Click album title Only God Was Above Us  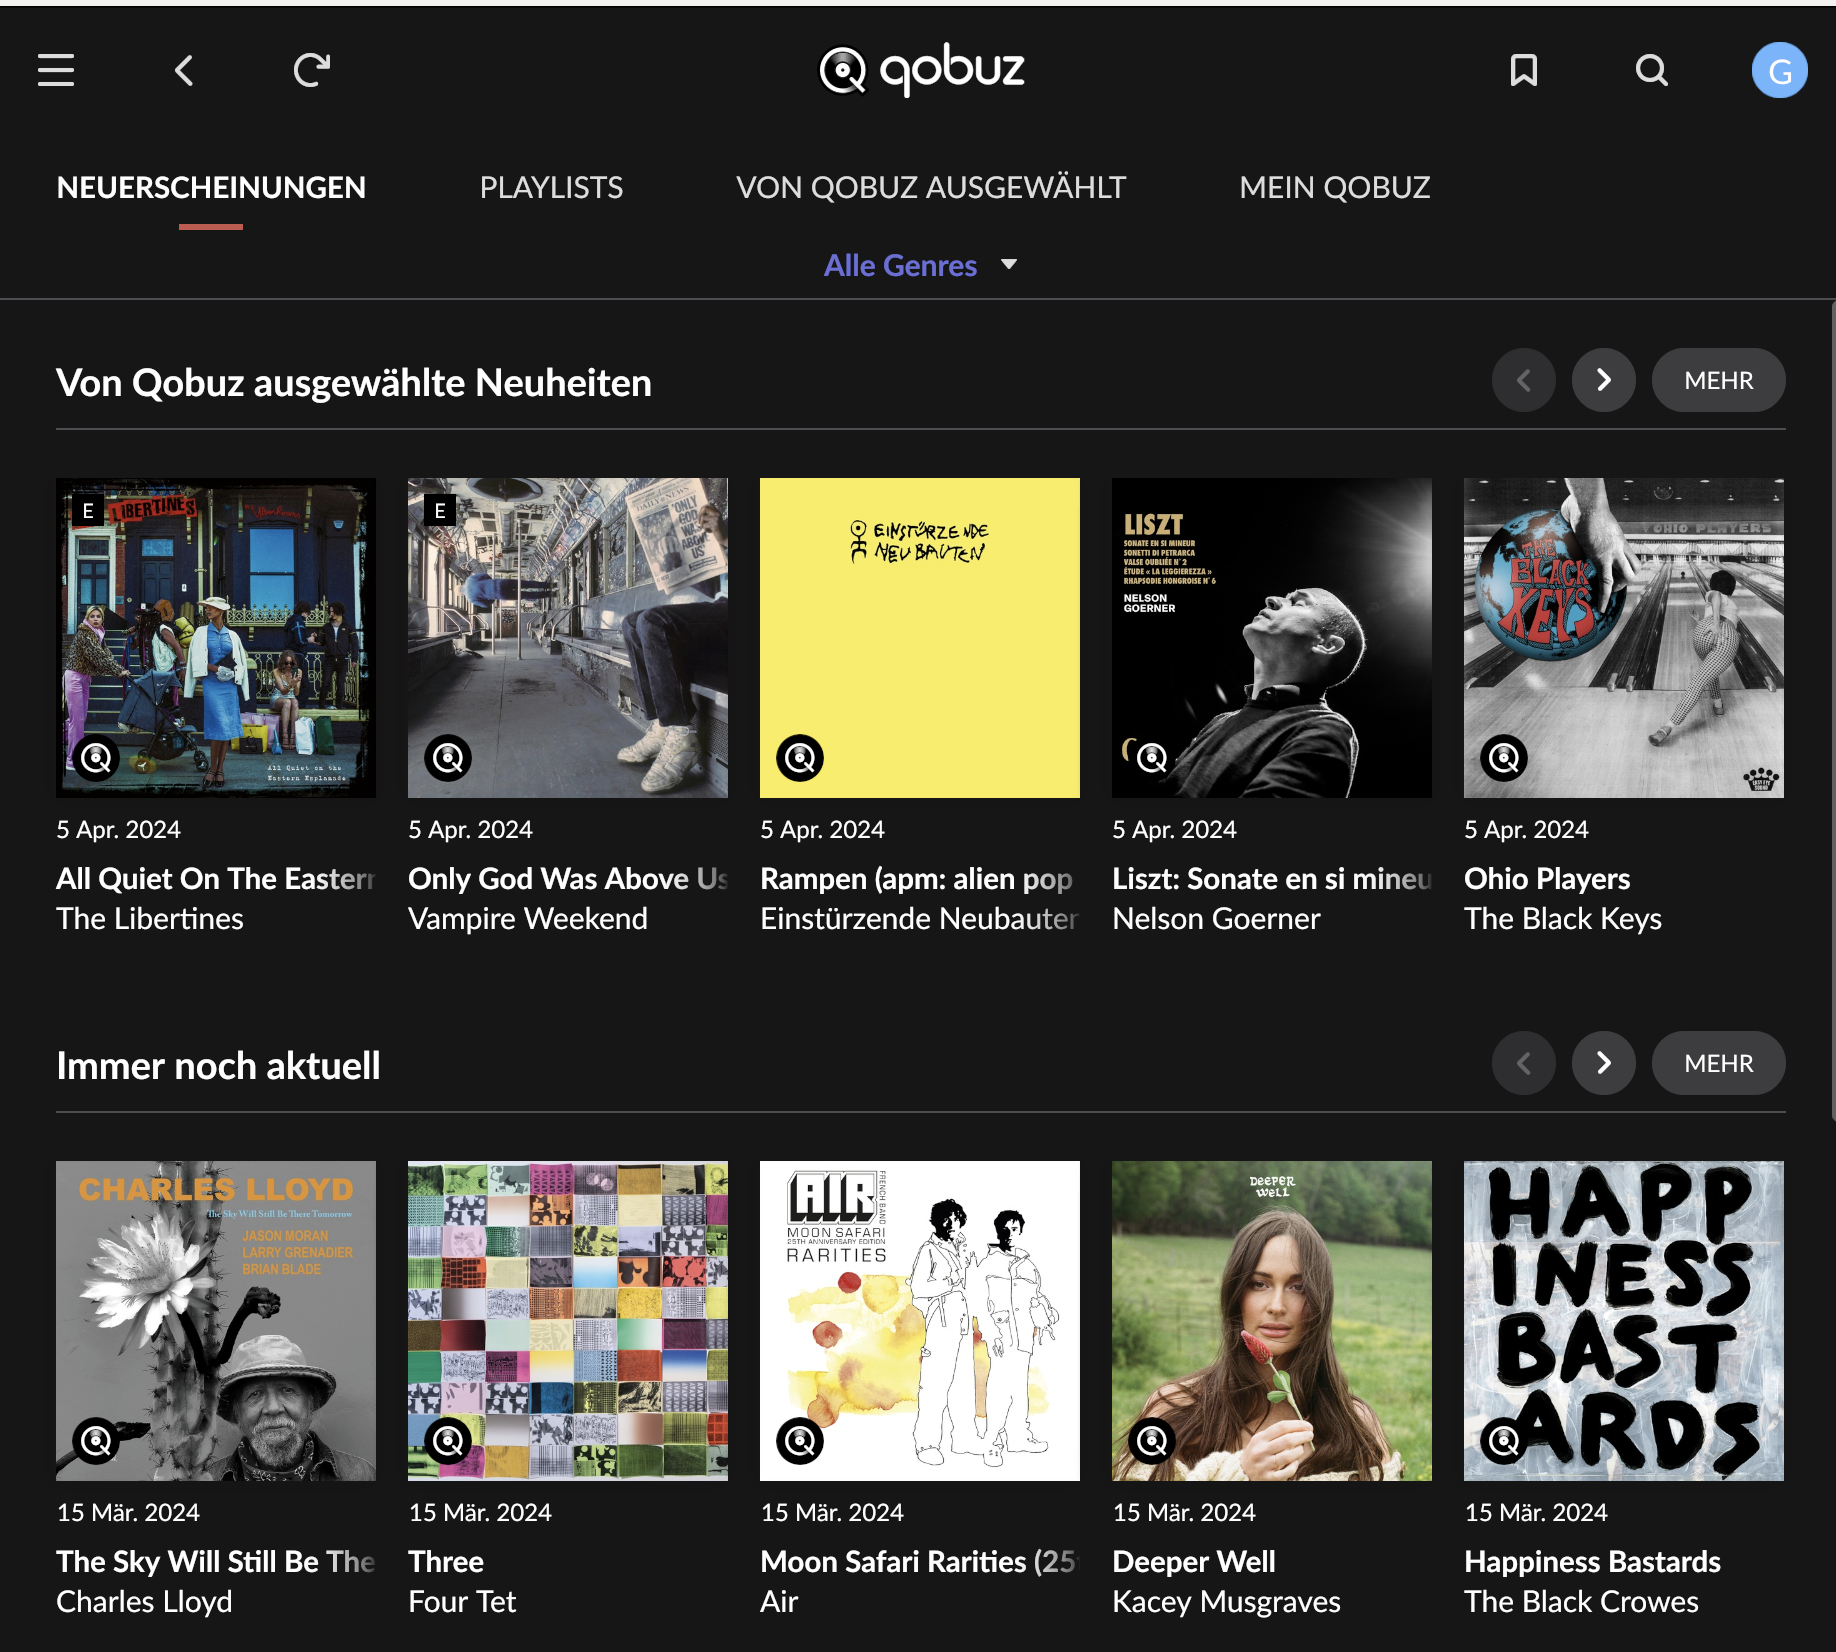point(568,878)
